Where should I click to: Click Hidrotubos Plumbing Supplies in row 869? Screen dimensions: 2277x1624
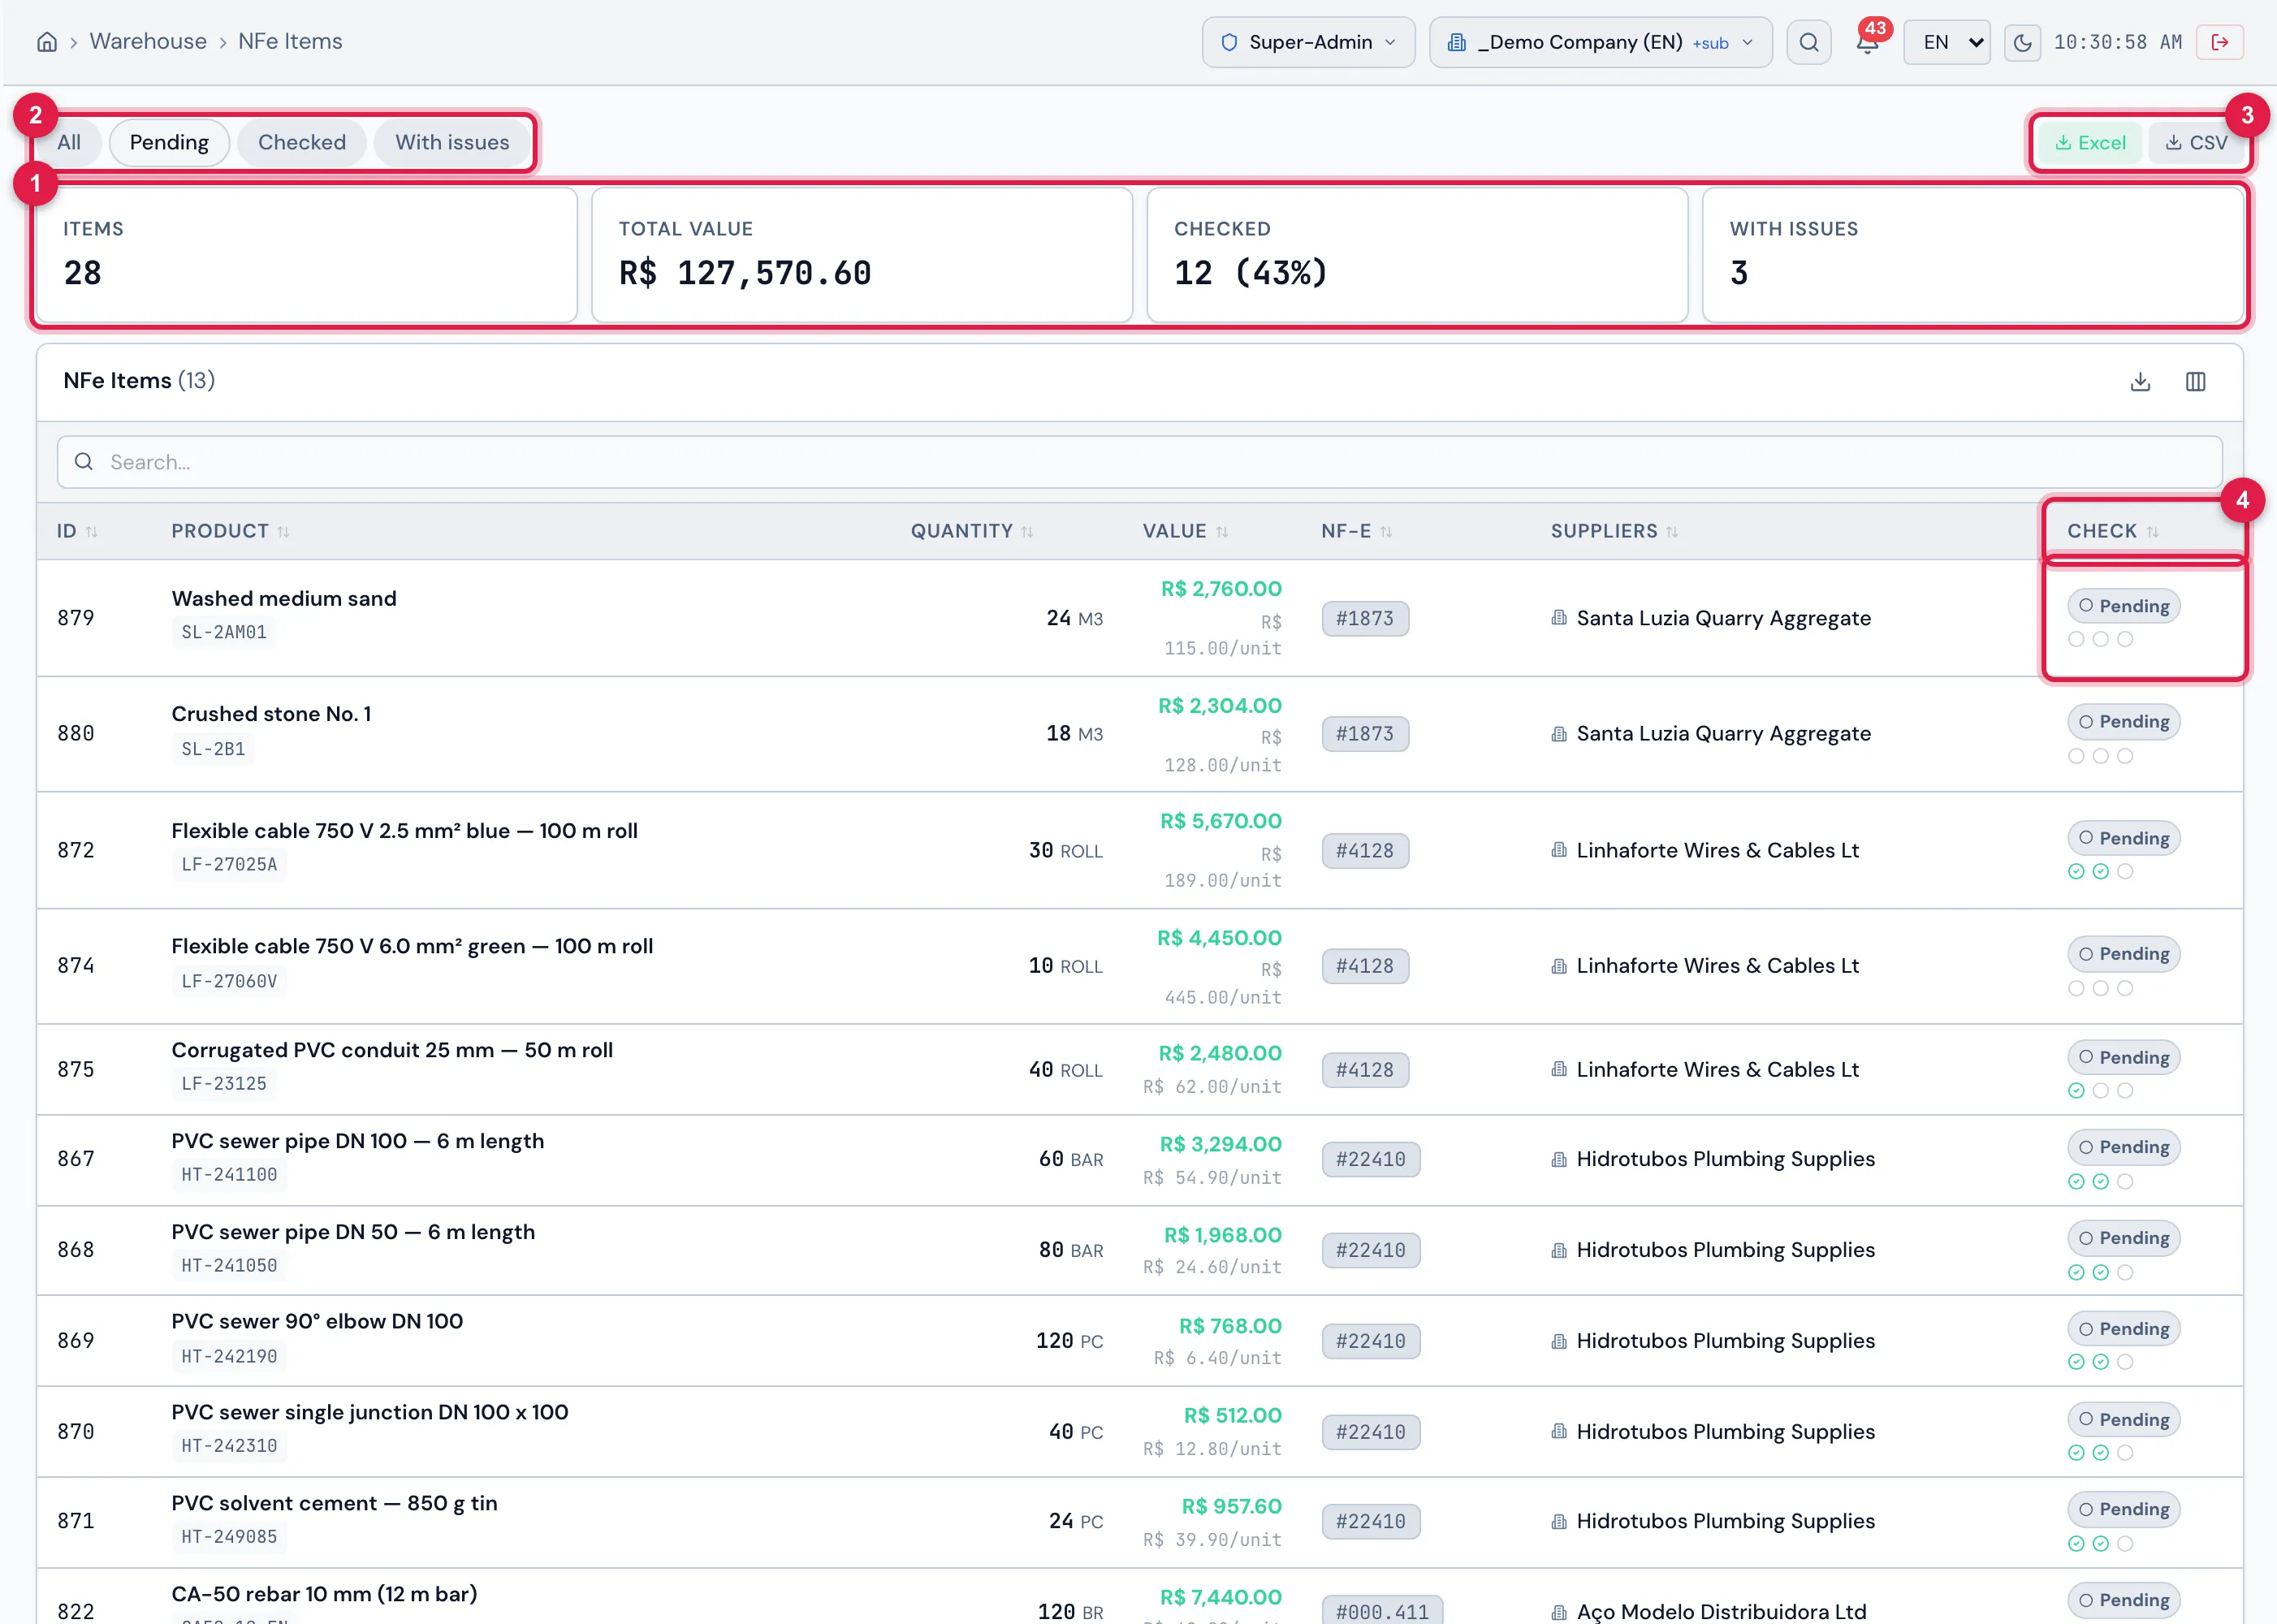(1725, 1341)
